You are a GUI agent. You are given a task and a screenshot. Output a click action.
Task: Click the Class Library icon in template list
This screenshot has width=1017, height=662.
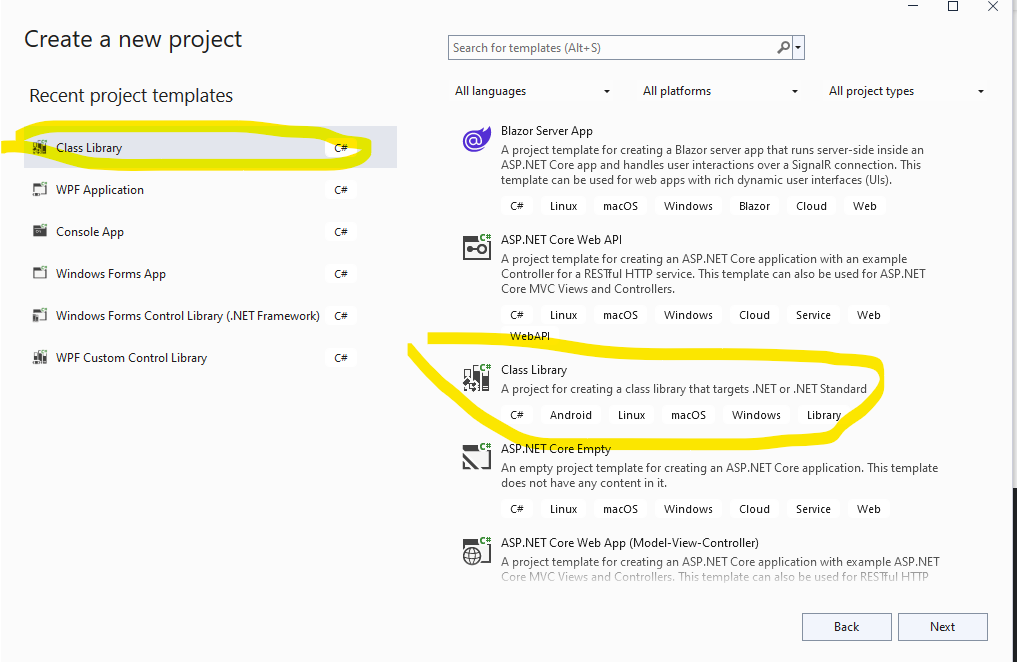tap(477, 378)
